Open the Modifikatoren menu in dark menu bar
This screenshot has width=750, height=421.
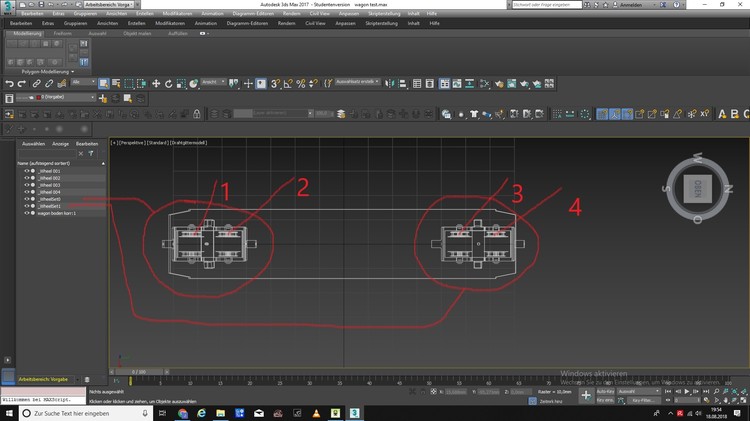tap(169, 23)
